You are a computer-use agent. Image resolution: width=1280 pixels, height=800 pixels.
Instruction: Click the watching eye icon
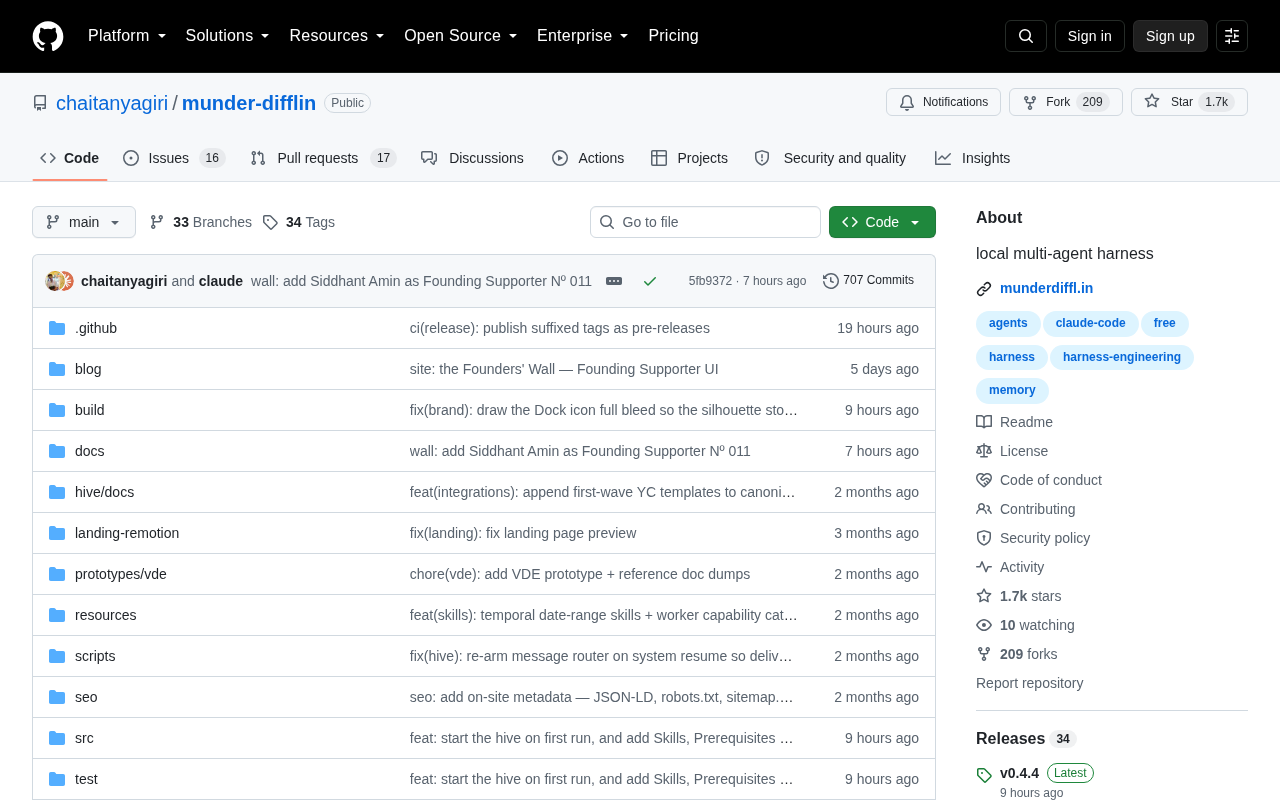984,625
